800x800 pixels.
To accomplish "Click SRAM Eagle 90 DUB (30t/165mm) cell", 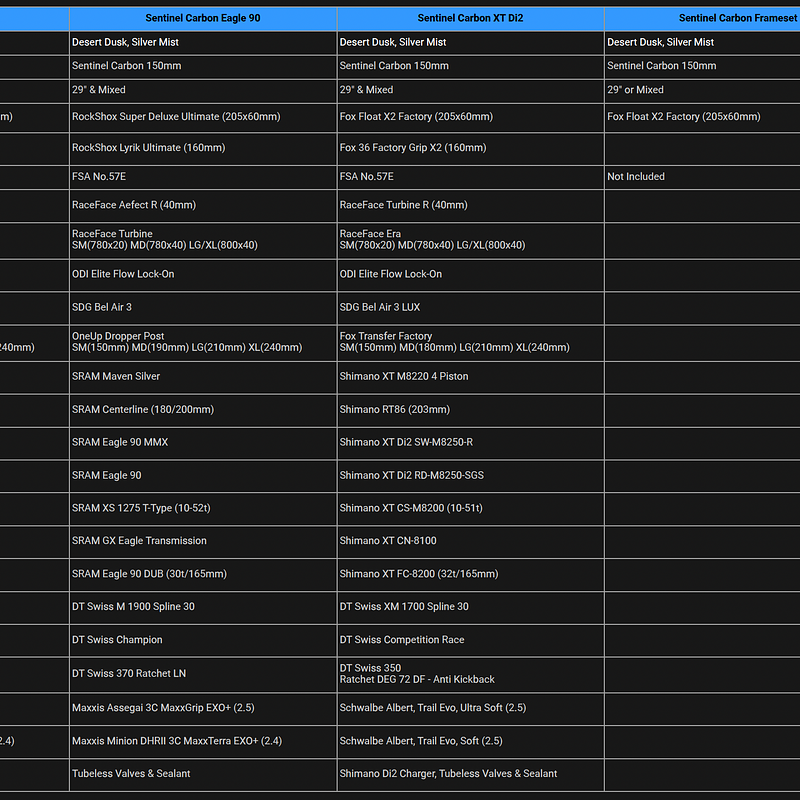I will (203, 574).
